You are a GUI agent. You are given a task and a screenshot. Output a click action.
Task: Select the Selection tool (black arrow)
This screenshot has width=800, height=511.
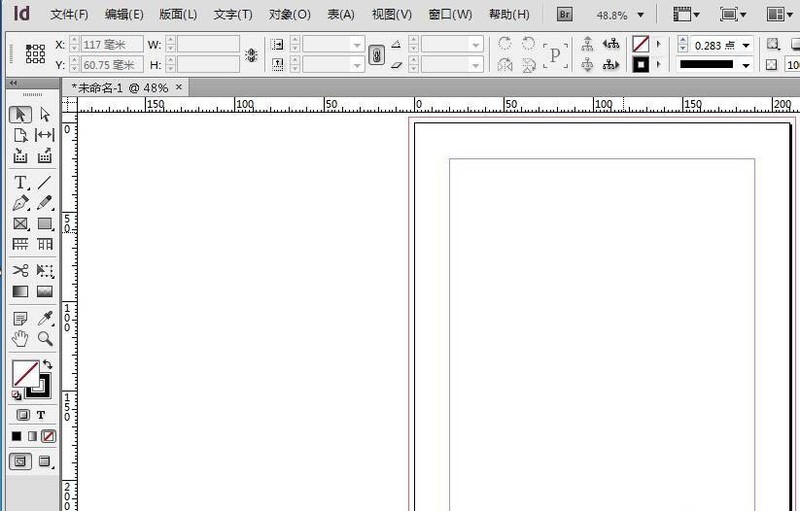pyautogui.click(x=20, y=115)
